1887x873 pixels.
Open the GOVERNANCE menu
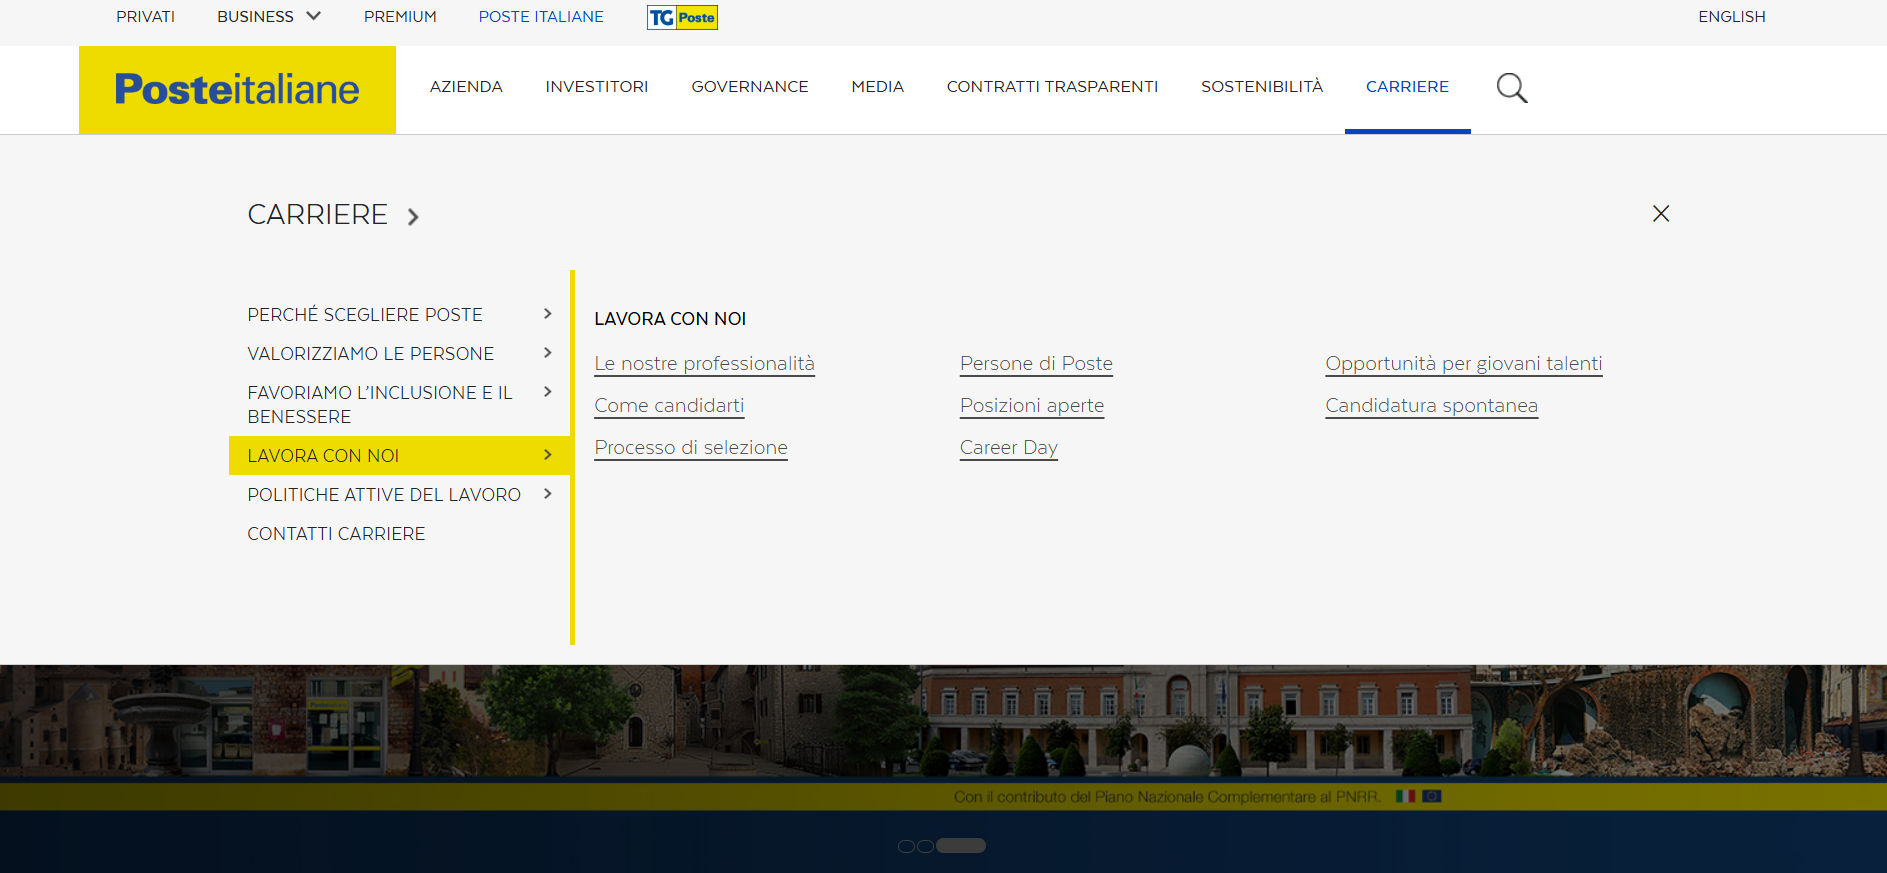(x=749, y=87)
